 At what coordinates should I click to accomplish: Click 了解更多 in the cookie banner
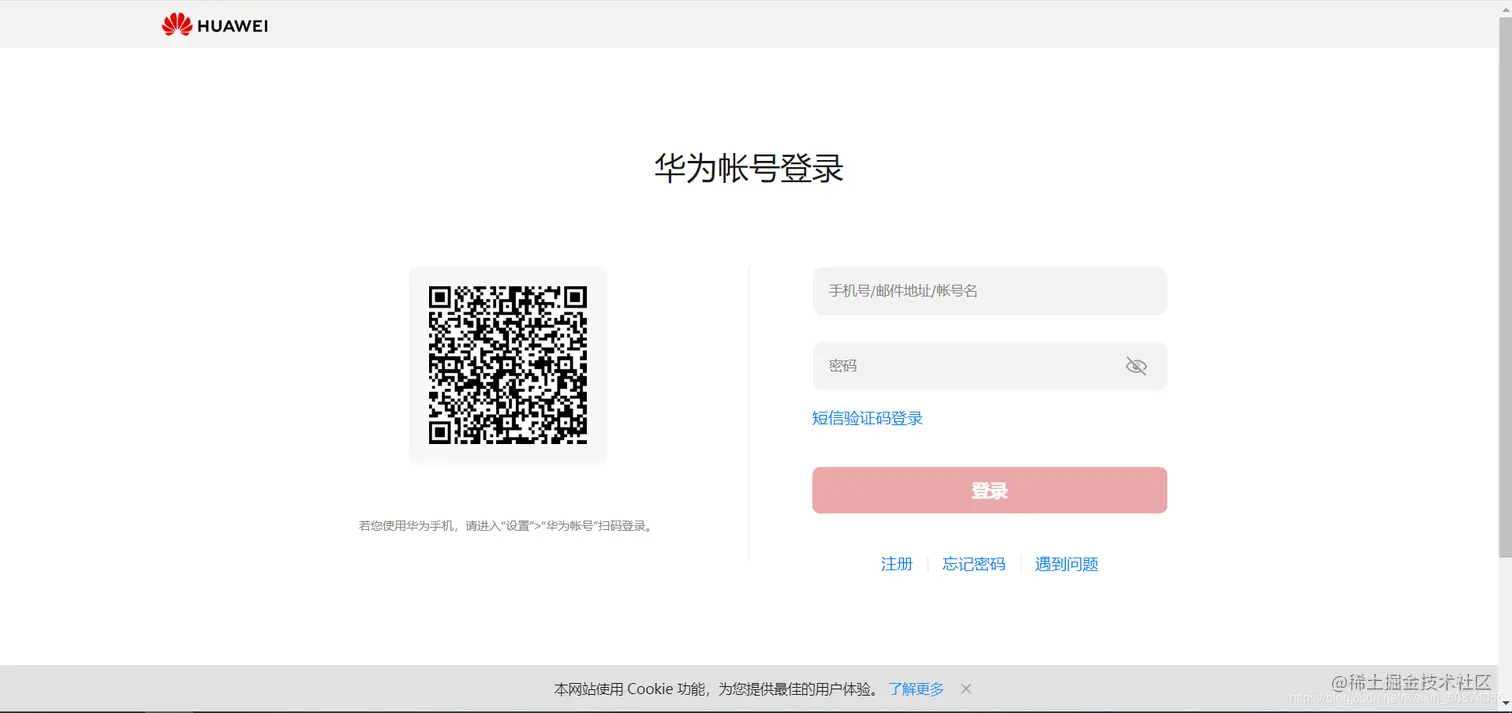(x=915, y=689)
